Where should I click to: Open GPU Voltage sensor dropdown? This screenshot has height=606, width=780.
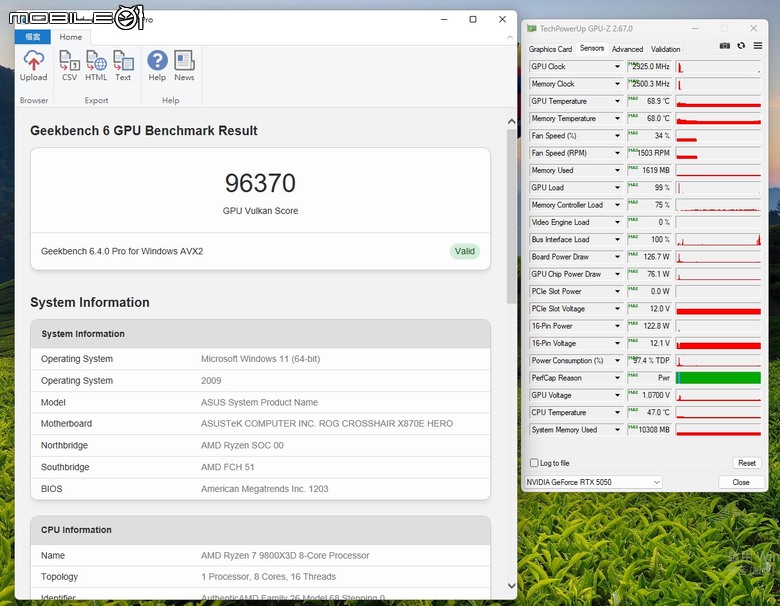[x=617, y=395]
